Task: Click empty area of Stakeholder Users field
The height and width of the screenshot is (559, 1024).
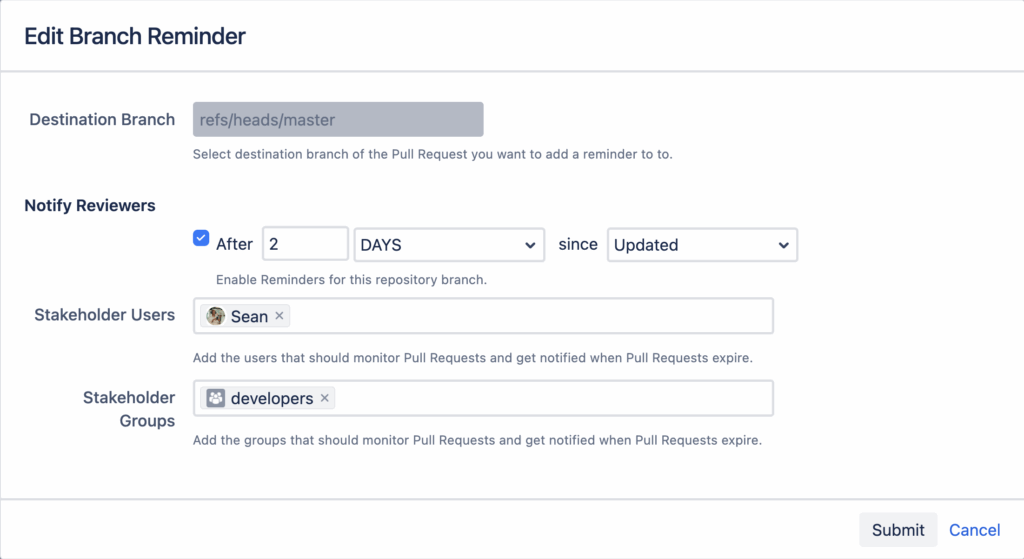Action: pyautogui.click(x=530, y=316)
